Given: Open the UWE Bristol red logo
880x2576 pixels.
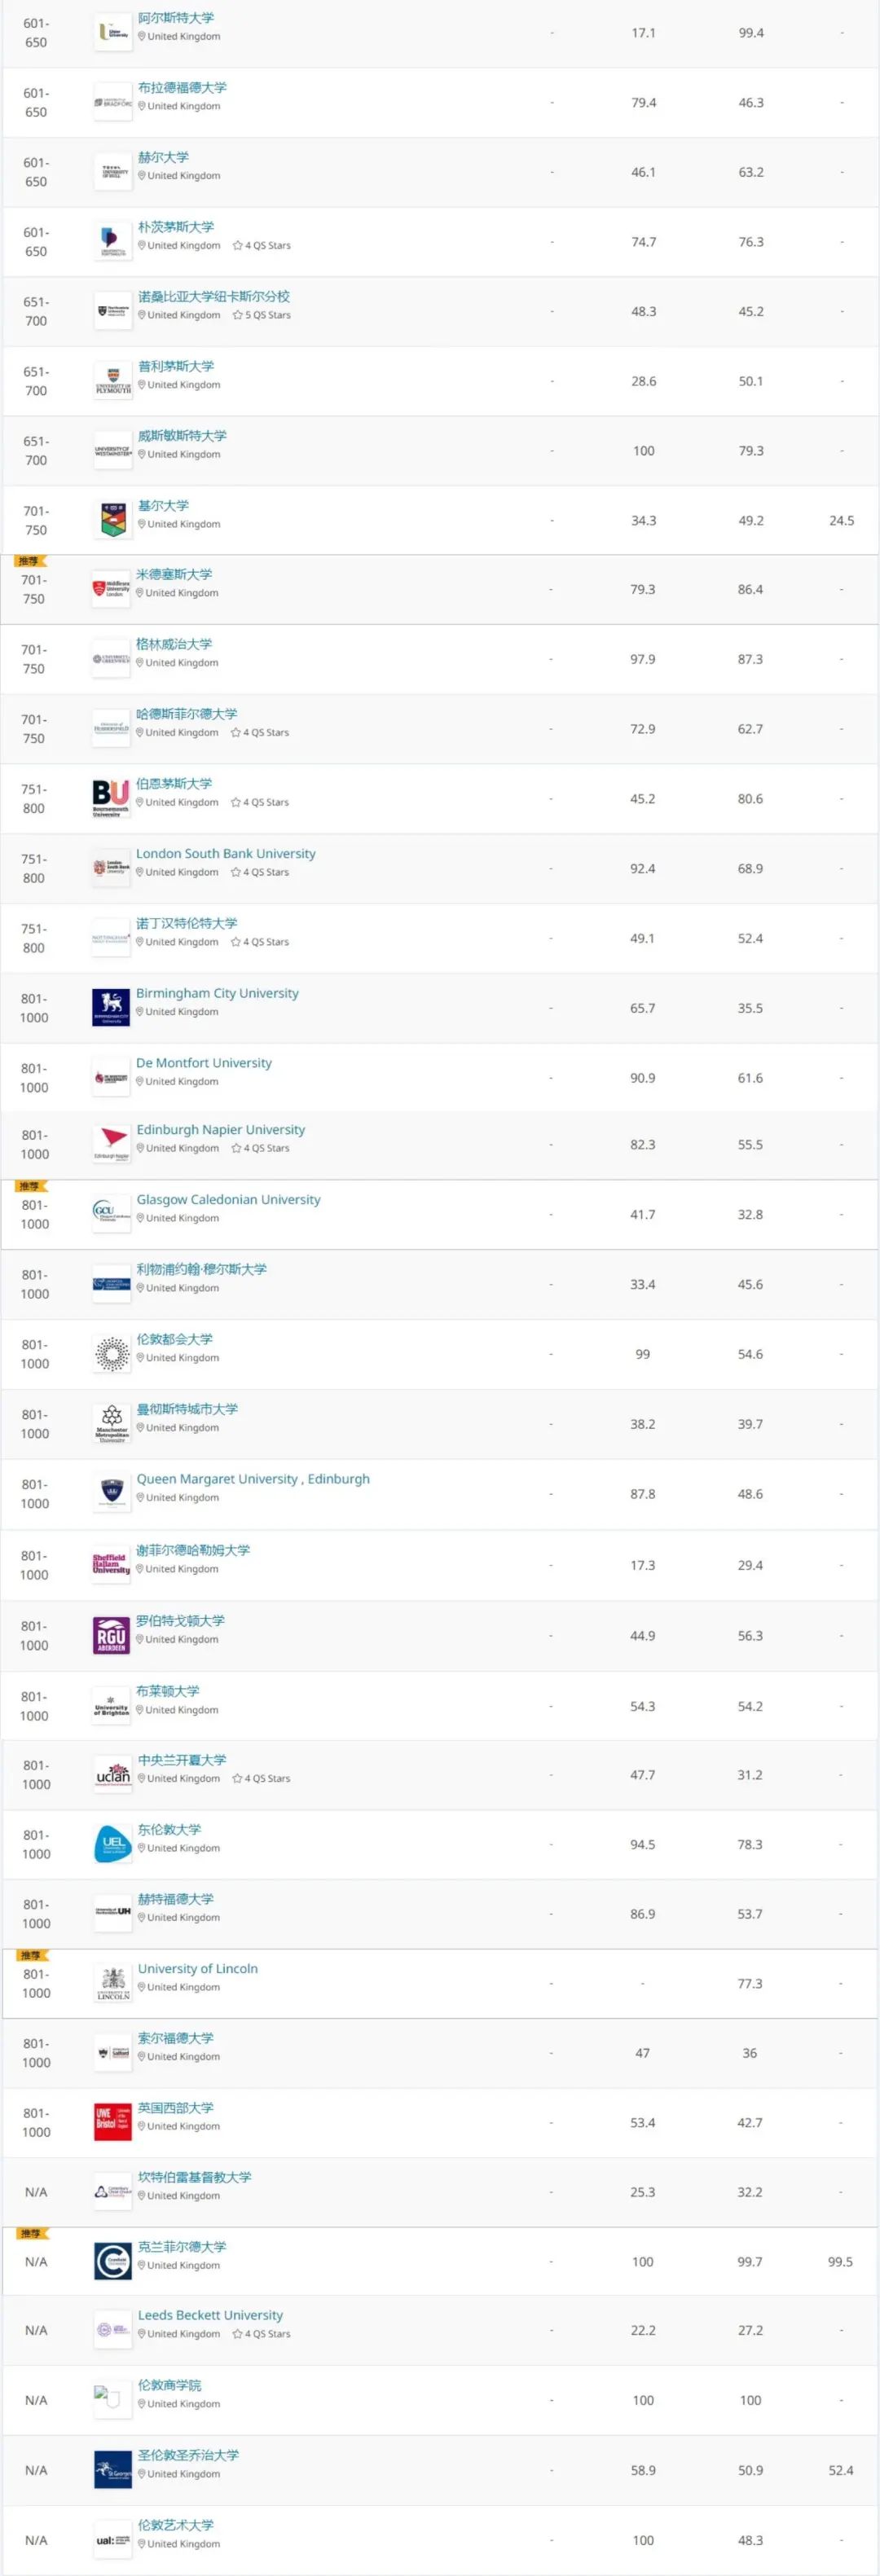Looking at the screenshot, I should (113, 2122).
